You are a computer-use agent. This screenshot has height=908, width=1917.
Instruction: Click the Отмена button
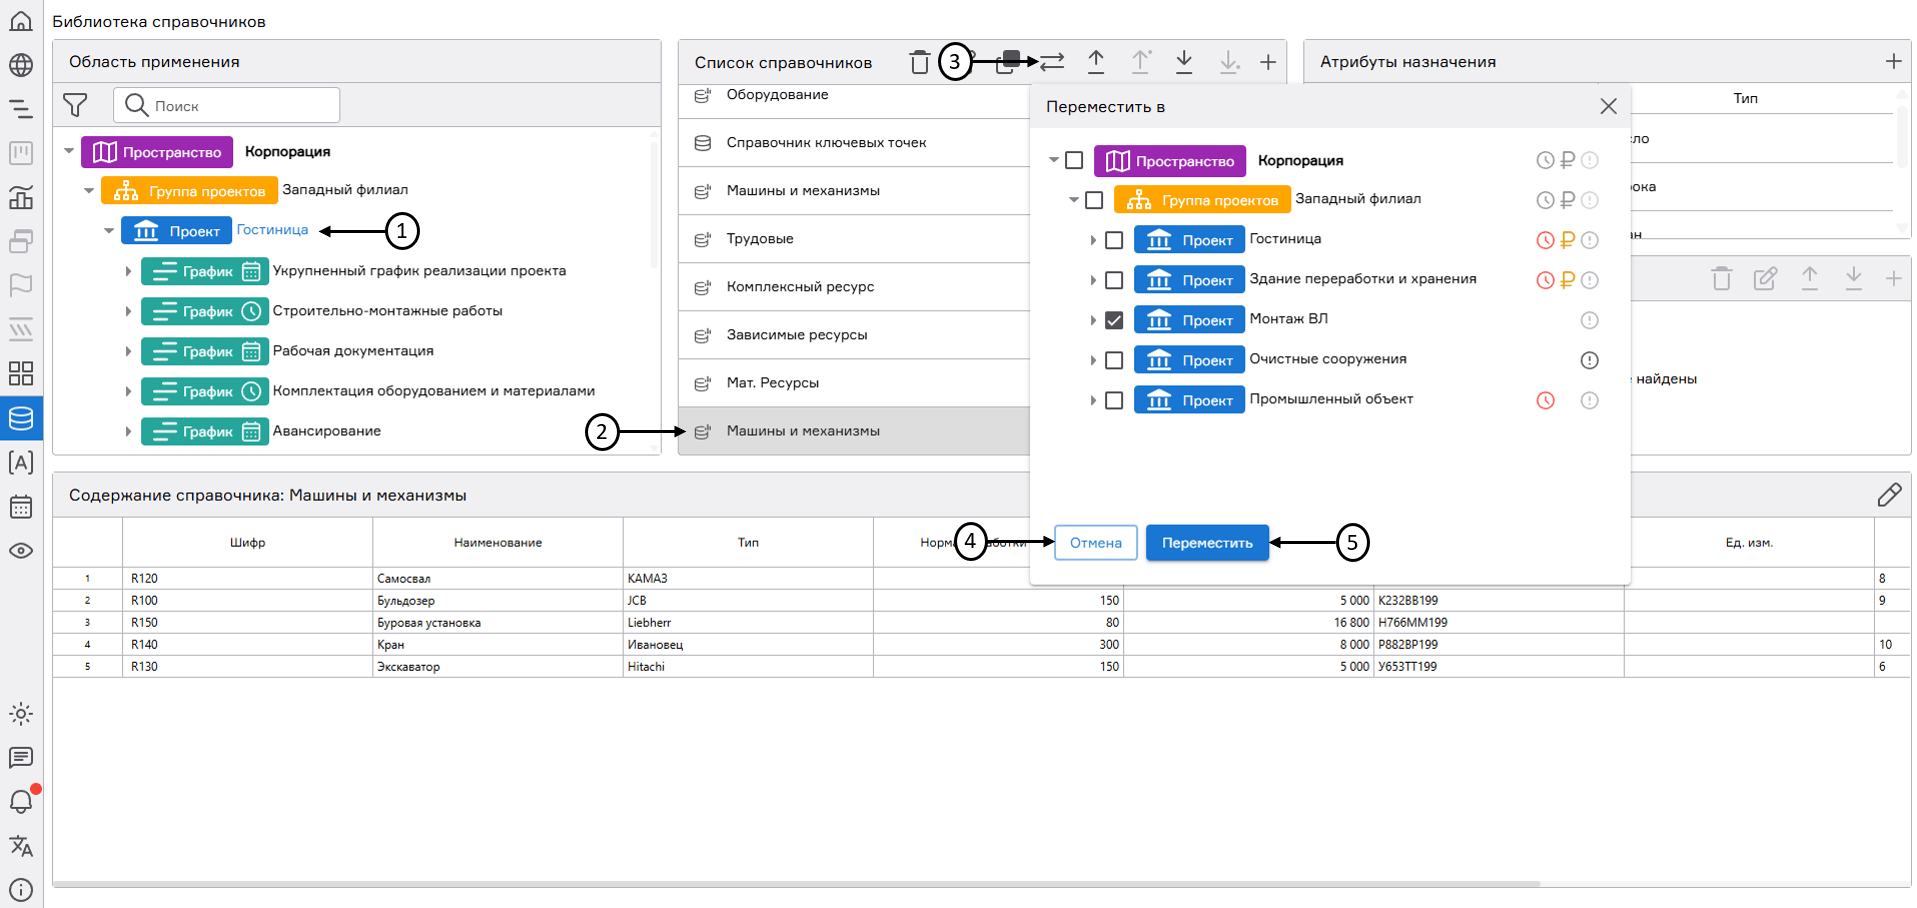1095,543
